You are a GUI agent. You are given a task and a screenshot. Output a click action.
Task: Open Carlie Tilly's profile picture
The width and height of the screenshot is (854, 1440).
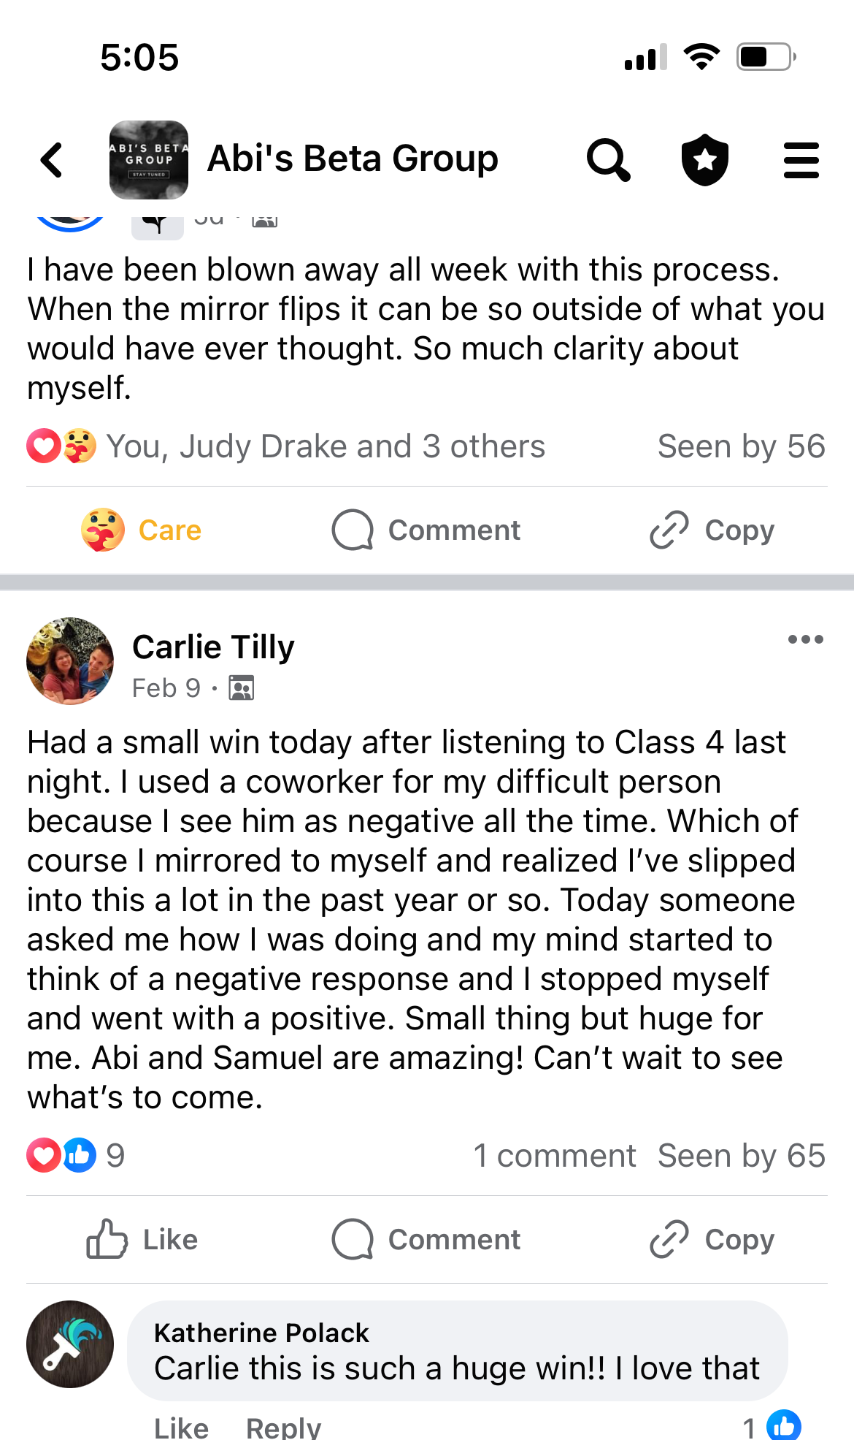pyautogui.click(x=70, y=661)
